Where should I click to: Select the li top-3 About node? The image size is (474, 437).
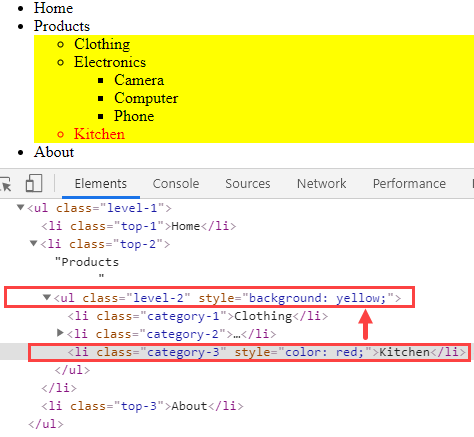(142, 406)
